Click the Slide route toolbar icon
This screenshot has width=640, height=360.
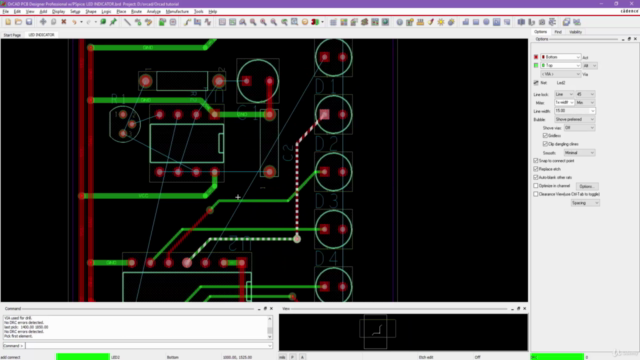pos(198,22)
